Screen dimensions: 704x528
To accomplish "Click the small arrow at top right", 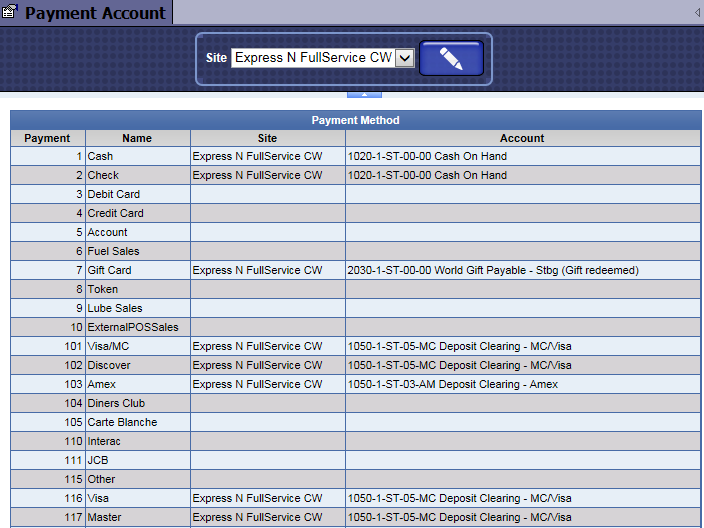I will click(696, 13).
